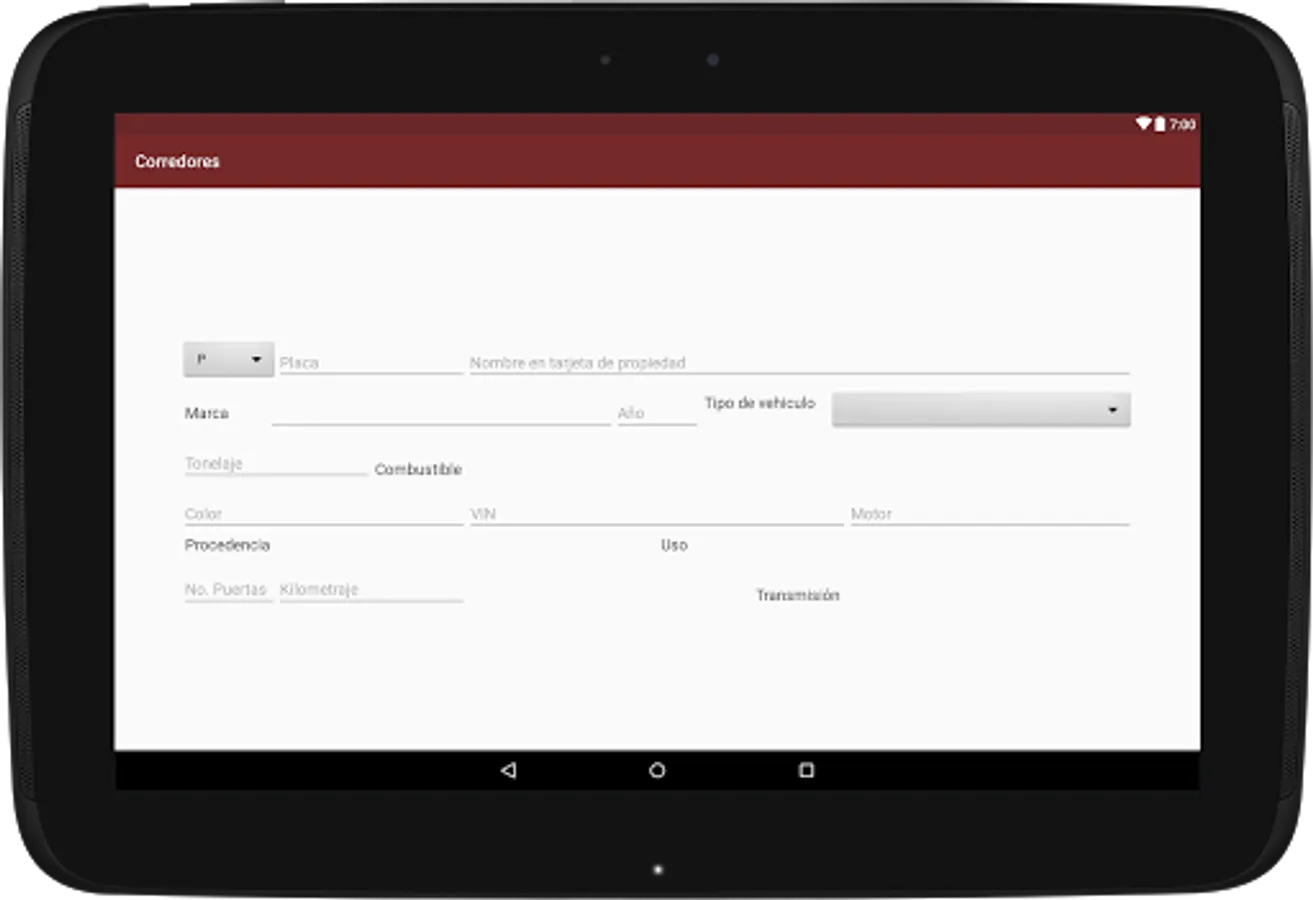Click the Wi-Fi status icon
The image size is (1313, 900).
(1143, 124)
